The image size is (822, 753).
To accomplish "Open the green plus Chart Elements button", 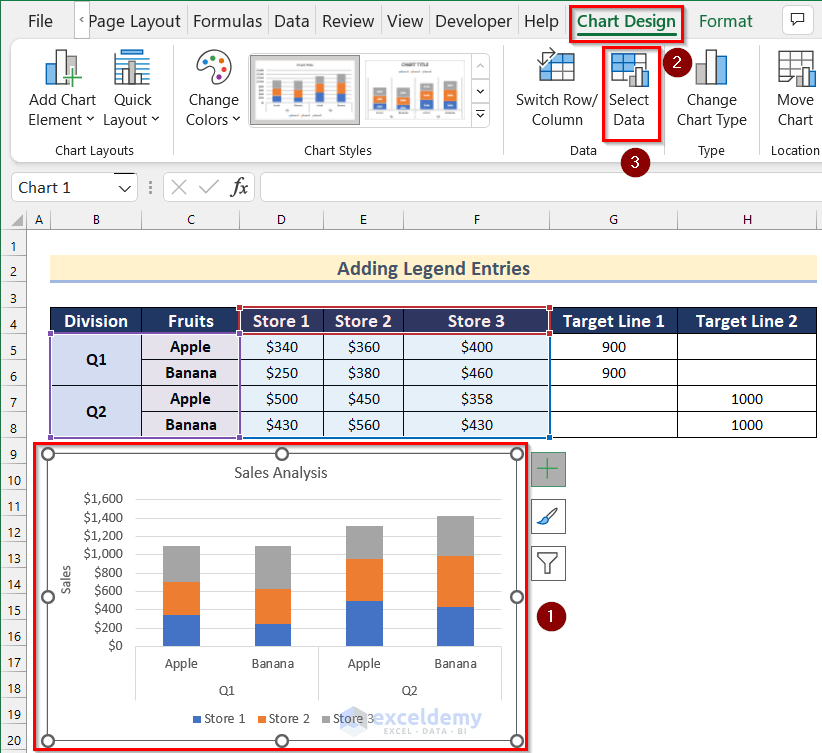I will point(548,469).
